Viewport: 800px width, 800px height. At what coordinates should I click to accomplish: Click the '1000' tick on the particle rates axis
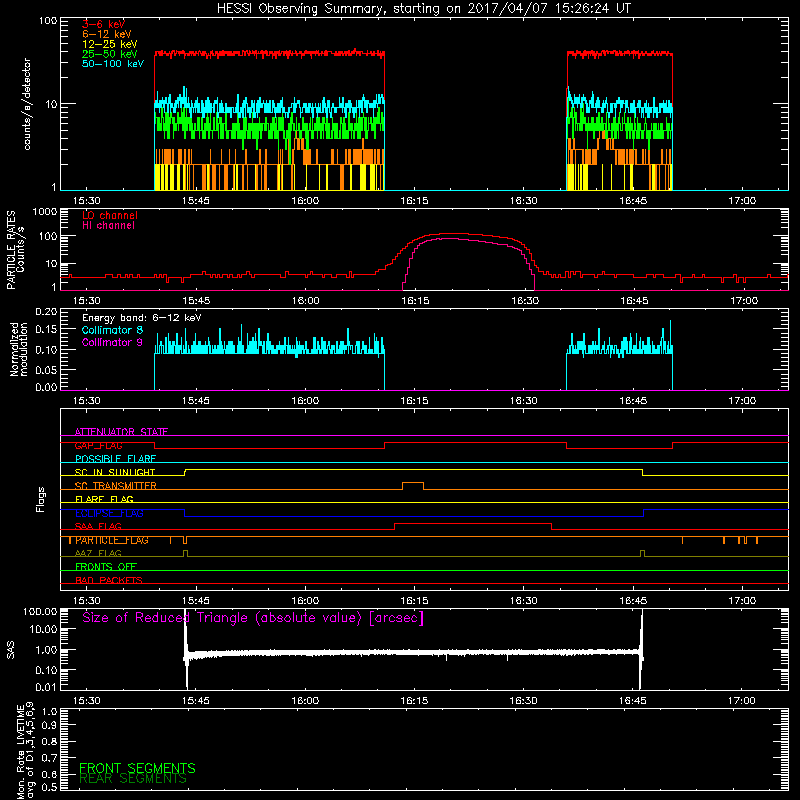(x=45, y=212)
